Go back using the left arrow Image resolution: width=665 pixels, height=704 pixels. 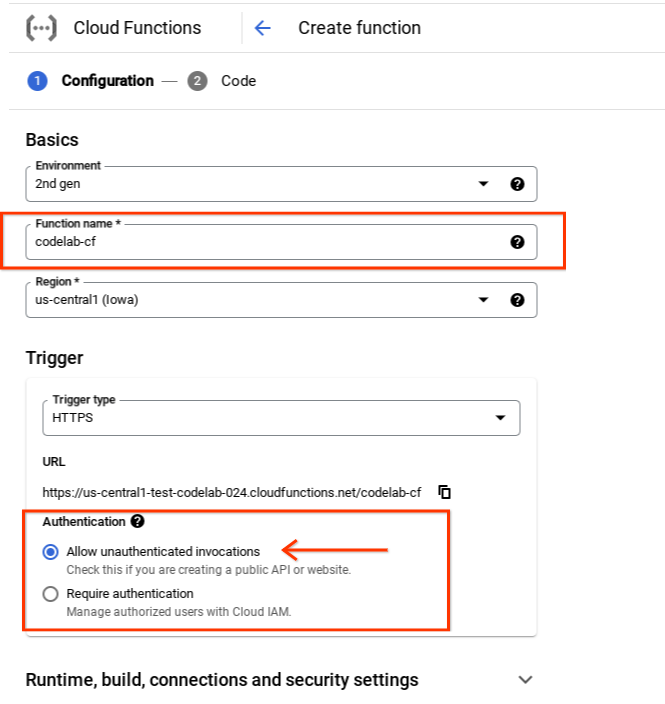263,28
